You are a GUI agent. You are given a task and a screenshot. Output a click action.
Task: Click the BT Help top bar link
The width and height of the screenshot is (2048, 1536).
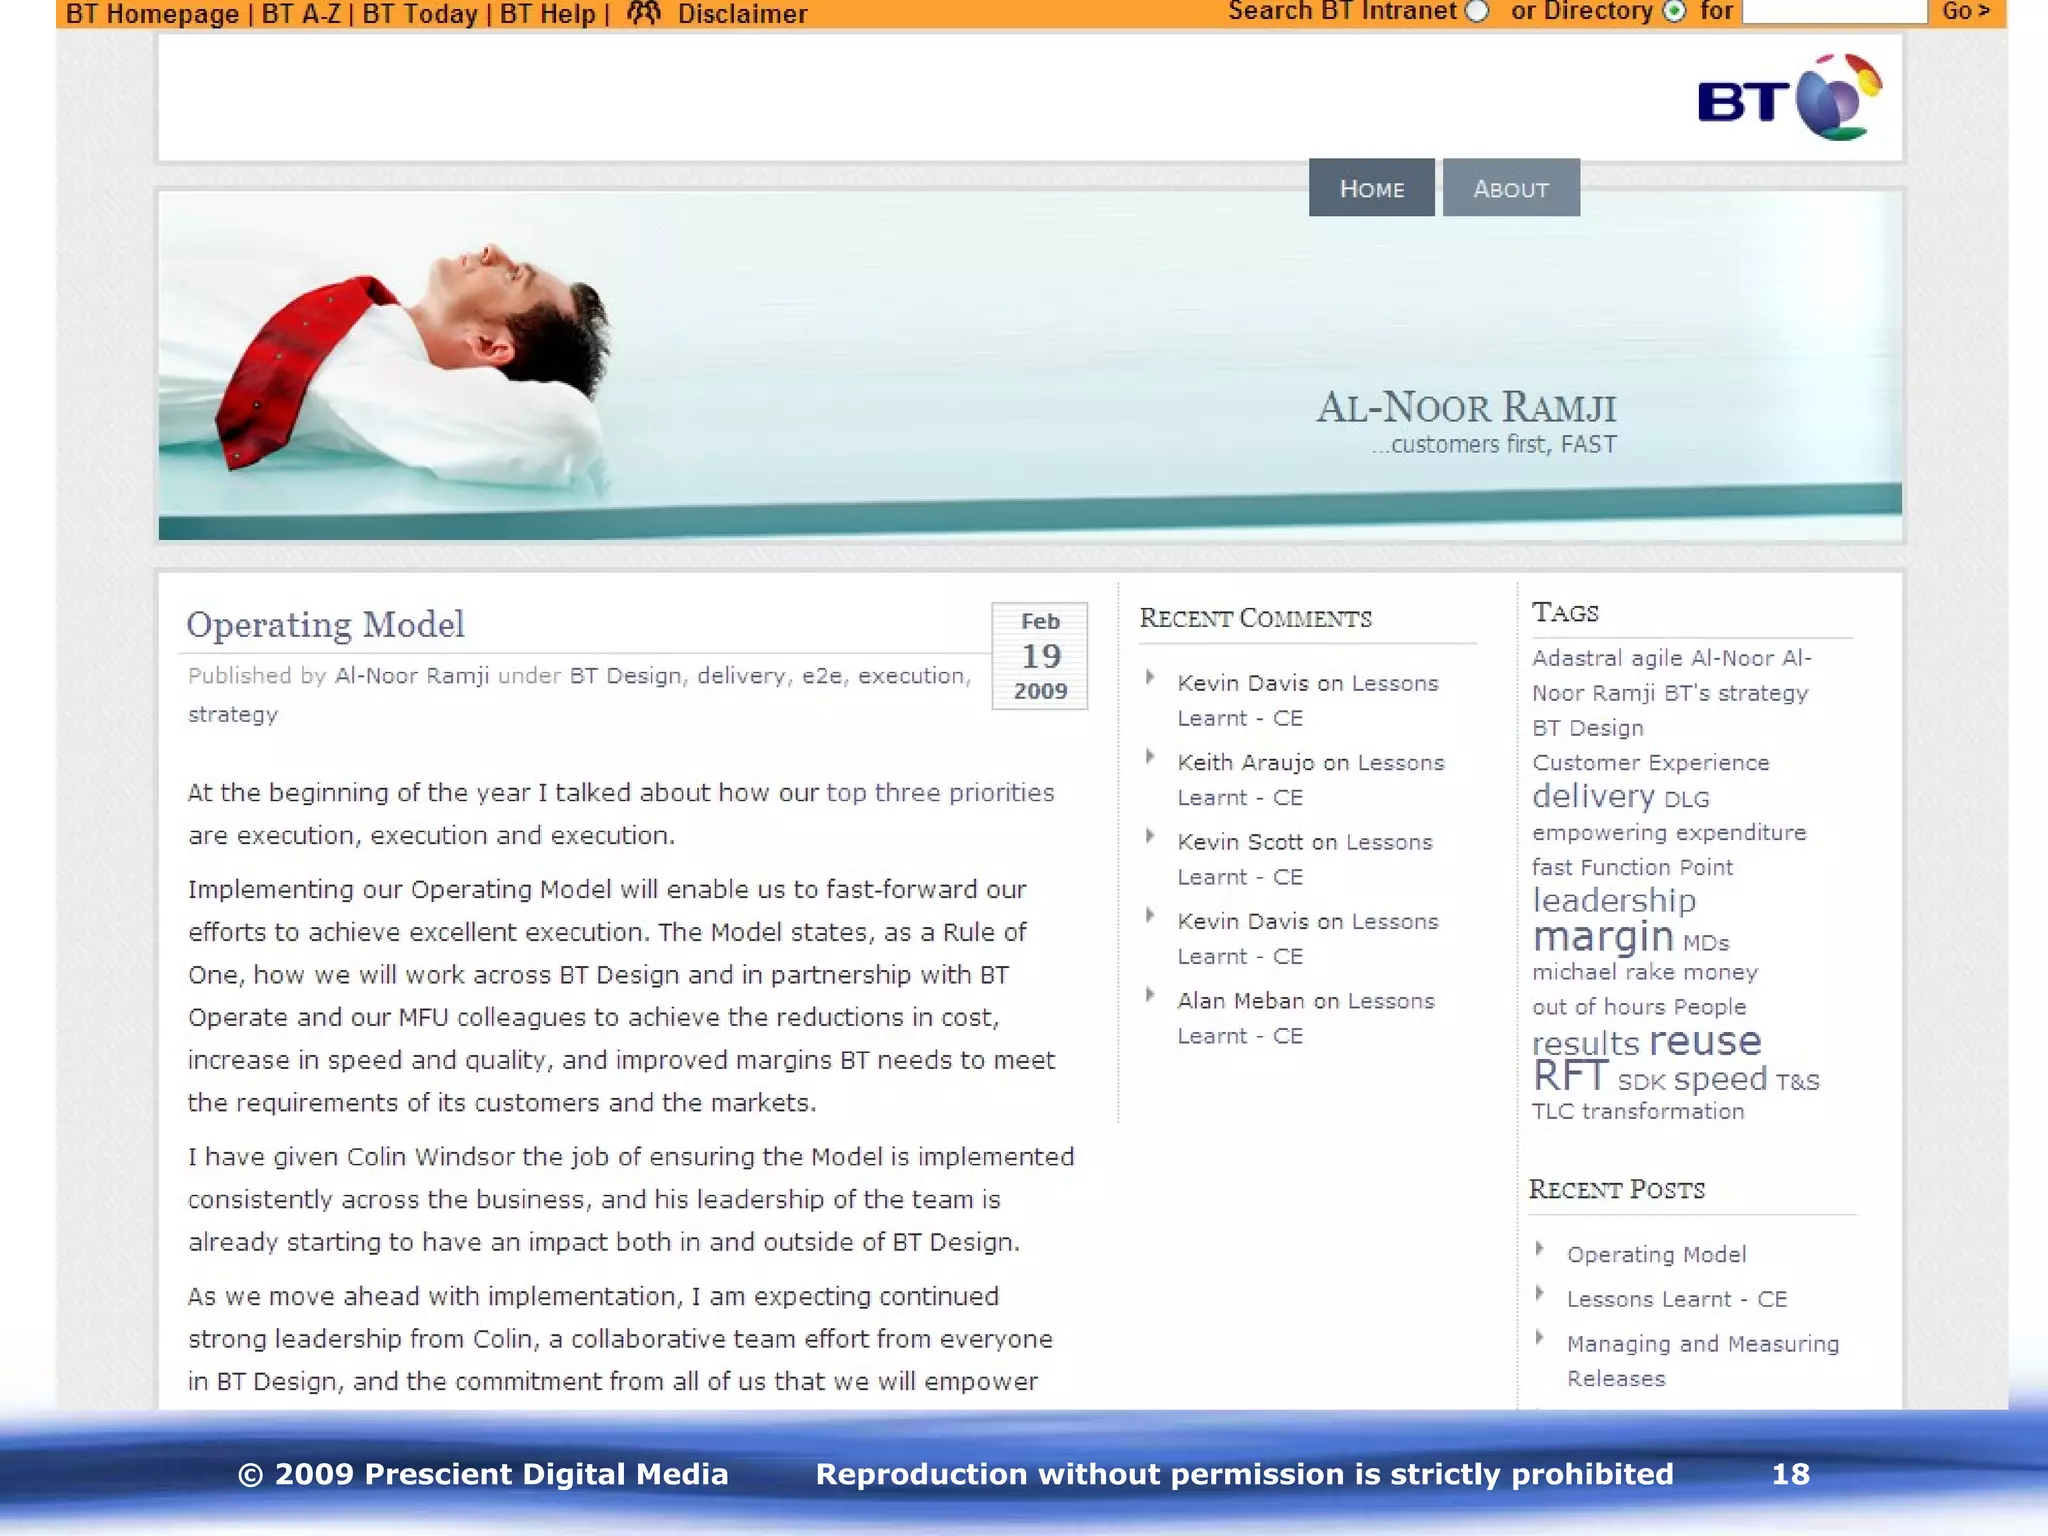click(x=547, y=14)
